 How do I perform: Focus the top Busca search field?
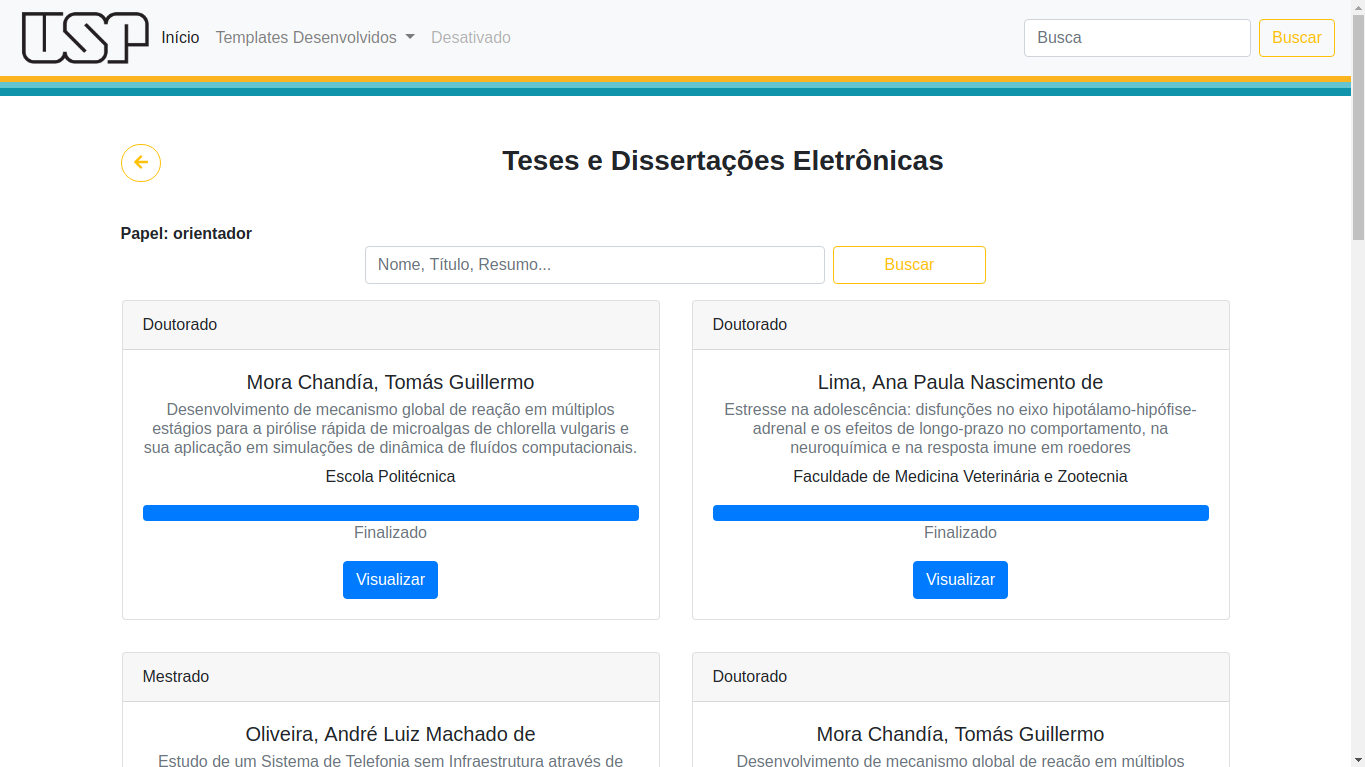click(1137, 38)
